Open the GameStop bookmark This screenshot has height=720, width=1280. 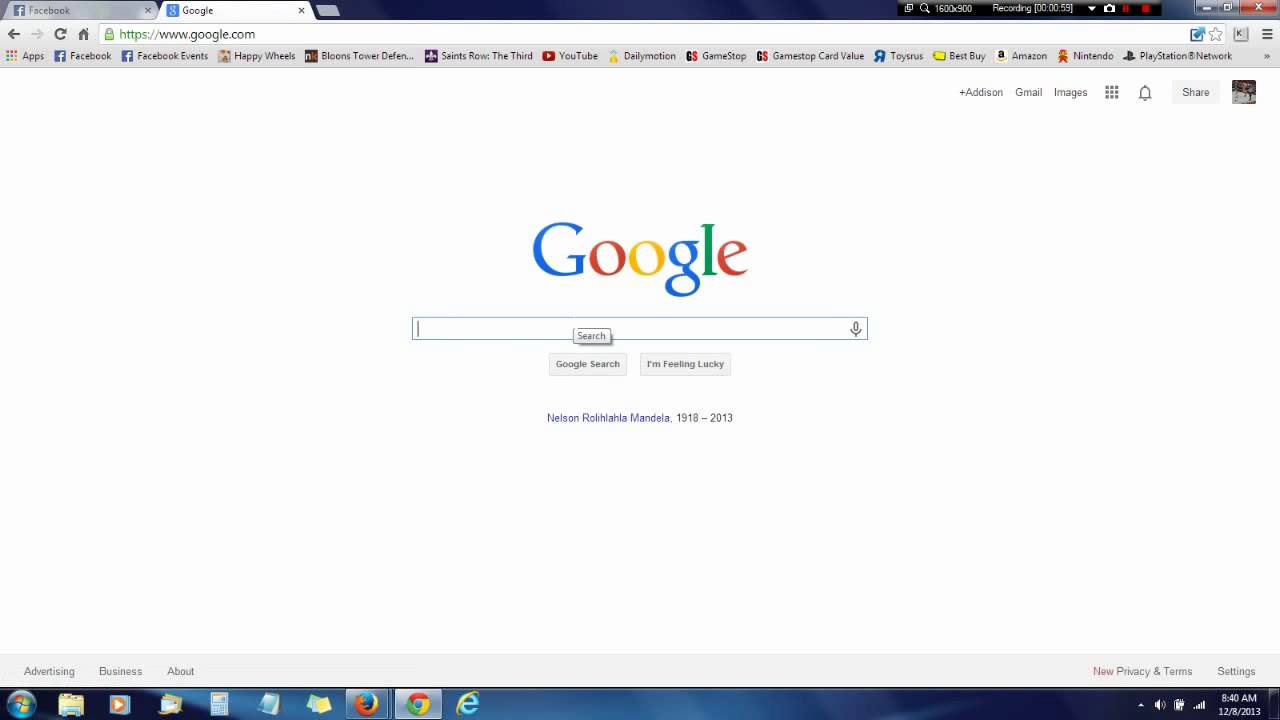716,56
